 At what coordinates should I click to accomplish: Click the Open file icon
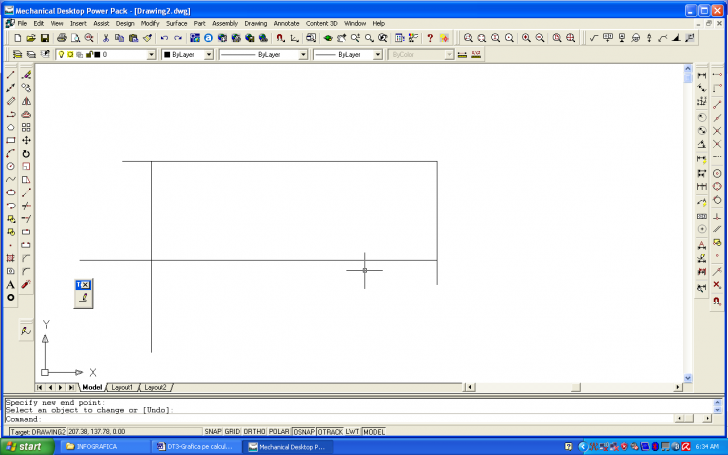[x=31, y=38]
